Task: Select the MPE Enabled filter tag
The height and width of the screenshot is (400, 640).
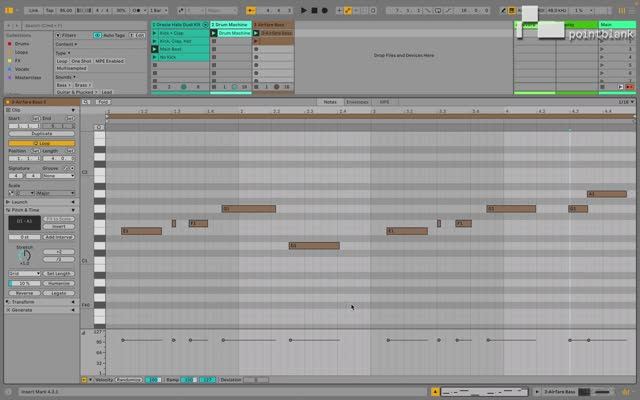Action: point(109,61)
